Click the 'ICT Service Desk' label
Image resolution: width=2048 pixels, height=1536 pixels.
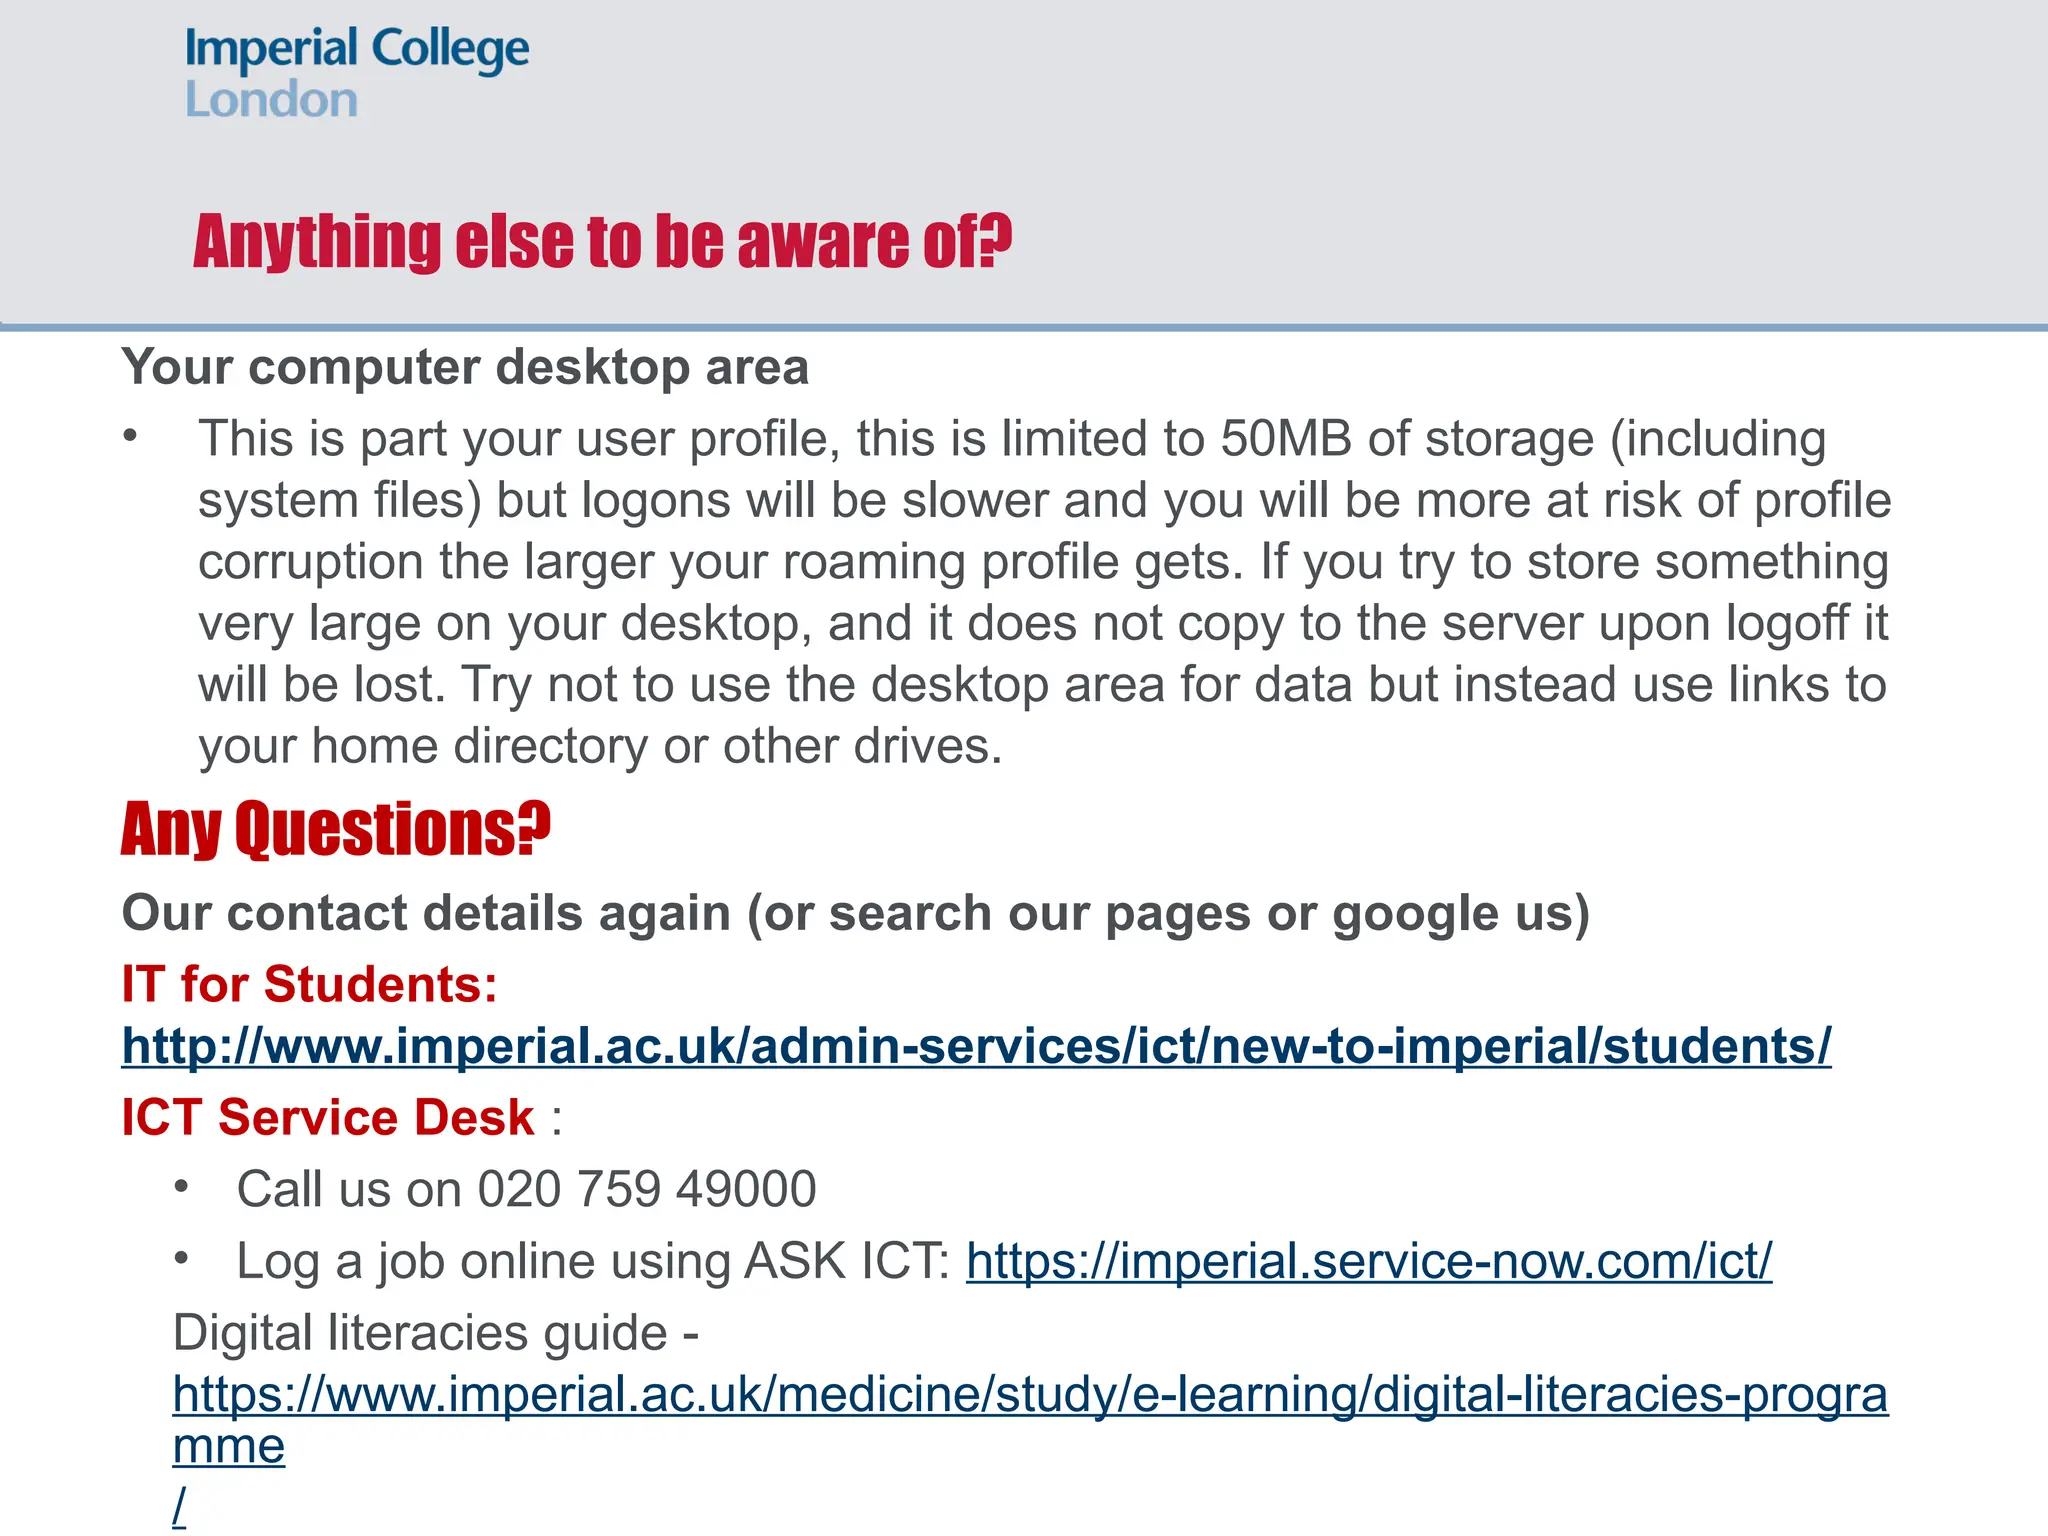[328, 1117]
